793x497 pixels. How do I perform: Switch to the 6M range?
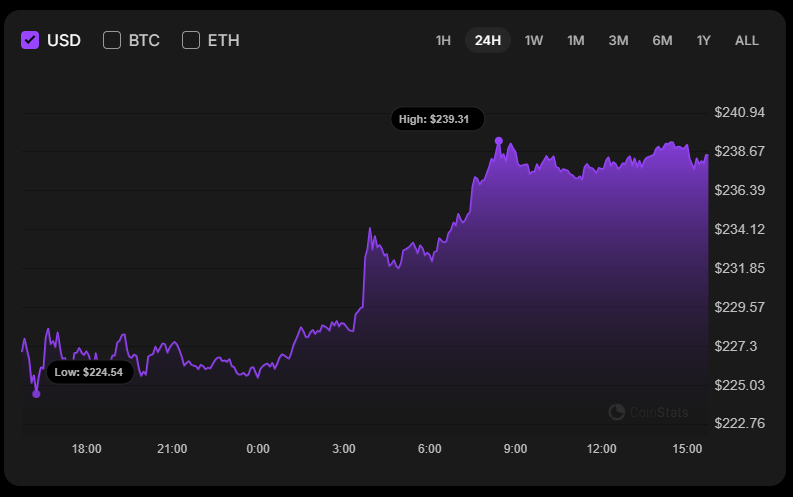pos(662,40)
